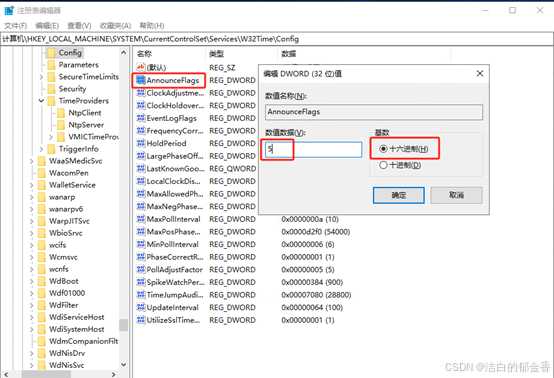Select the decimal (十进制) radio button
554x378 pixels.
pyautogui.click(x=383, y=165)
